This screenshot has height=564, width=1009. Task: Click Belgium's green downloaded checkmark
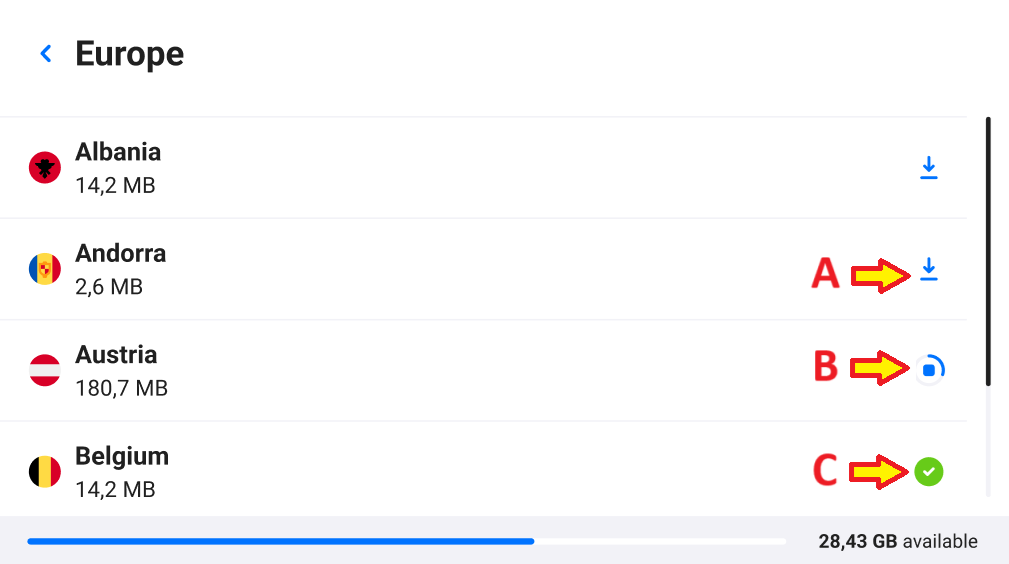[x=929, y=472]
